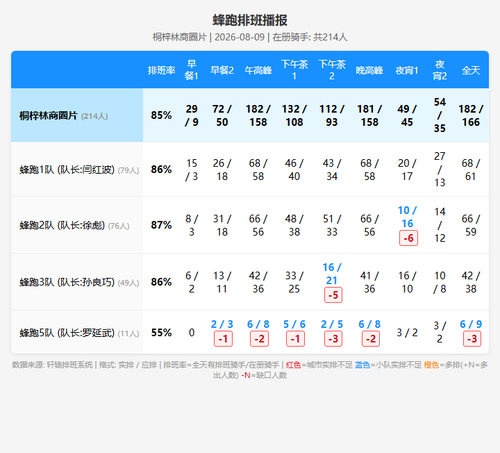Screen dimensions: 500x453
Task: Click the 86% rate of 蜂跑1队
Action: (x=161, y=169)
